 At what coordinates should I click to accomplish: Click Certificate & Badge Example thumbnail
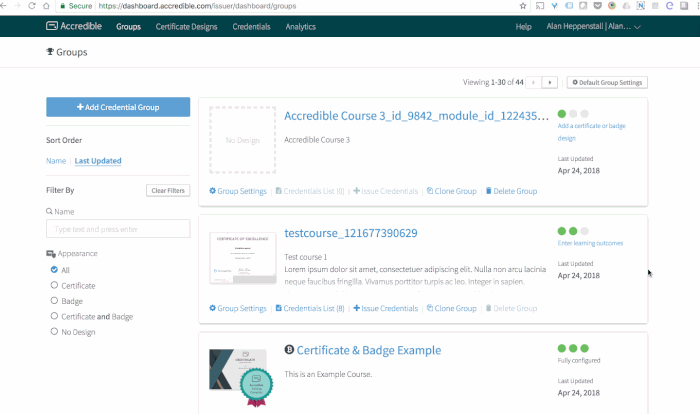coord(241,377)
